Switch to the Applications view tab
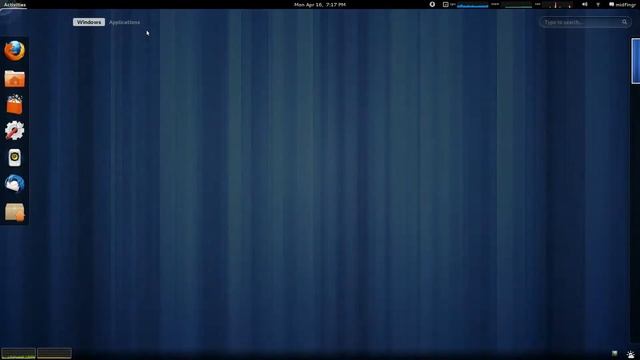The image size is (640, 360). point(124,22)
